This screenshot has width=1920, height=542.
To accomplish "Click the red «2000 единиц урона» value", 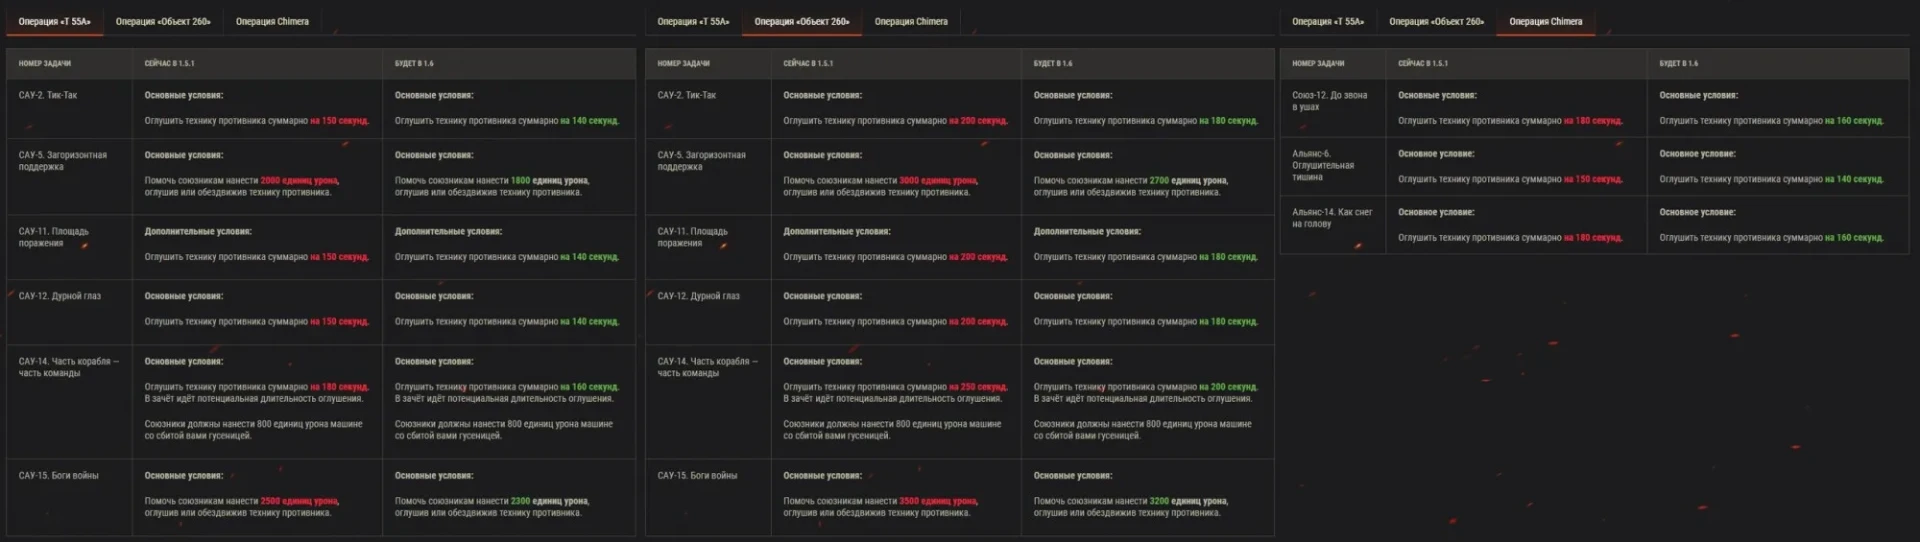I will 299,181.
